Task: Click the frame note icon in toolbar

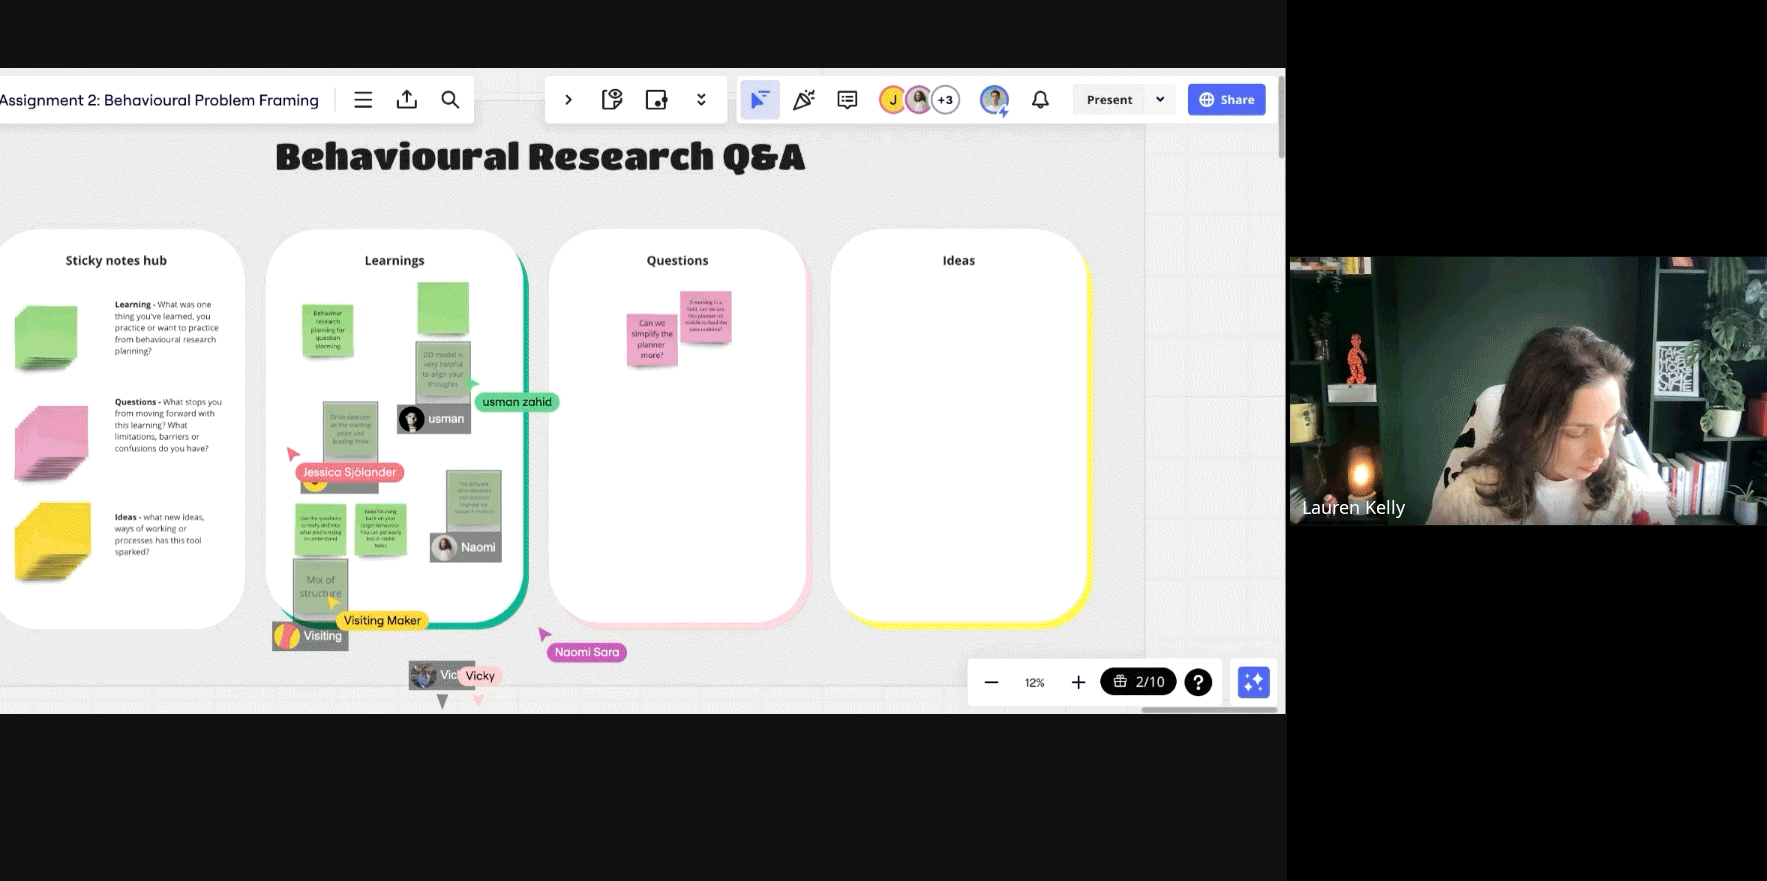Action: pyautogui.click(x=656, y=100)
